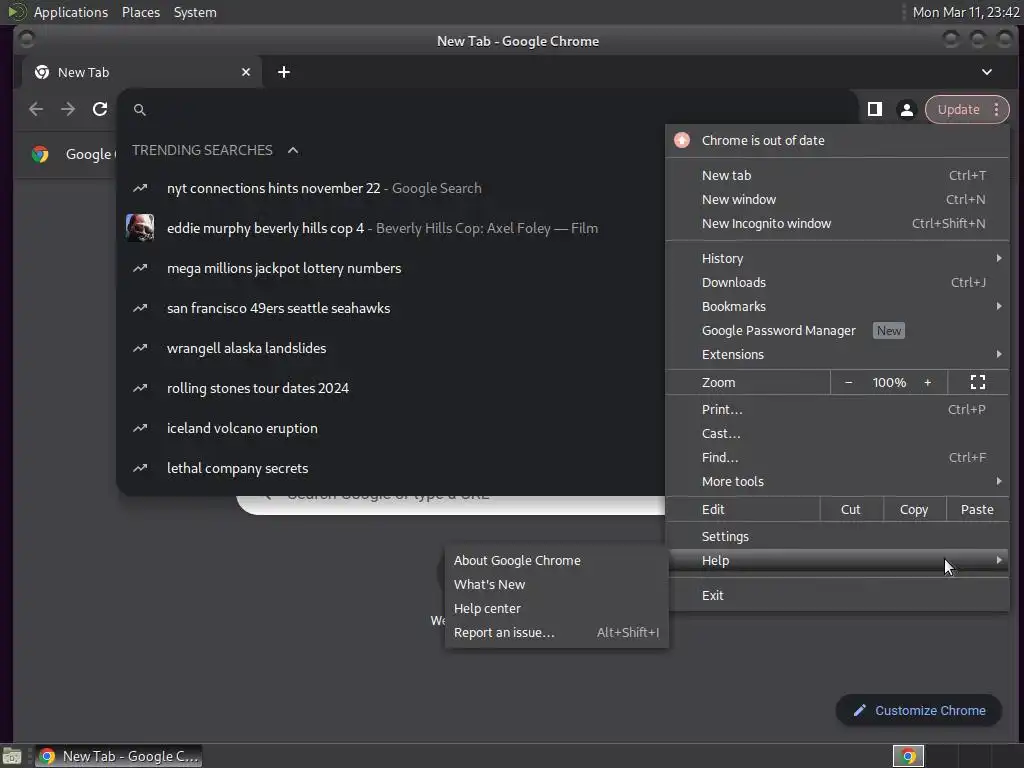Click the pencil icon on Customize Chrome
1024x768 pixels.
pyautogui.click(x=859, y=711)
